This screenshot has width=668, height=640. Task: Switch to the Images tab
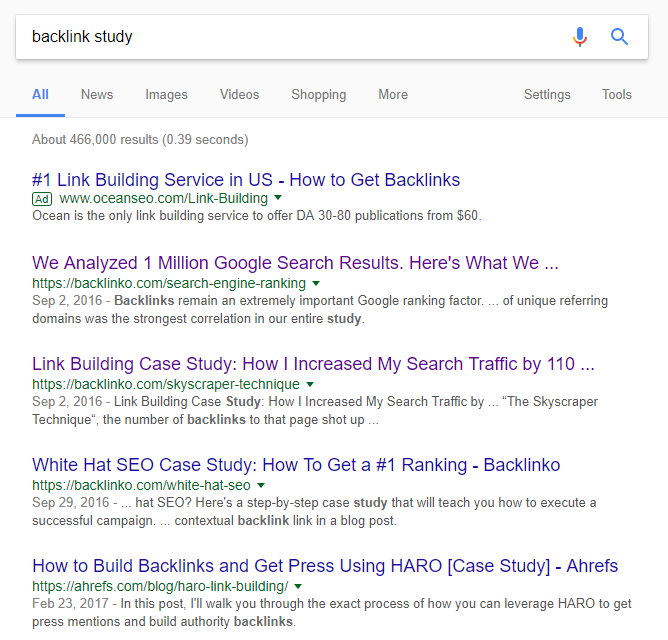click(166, 95)
